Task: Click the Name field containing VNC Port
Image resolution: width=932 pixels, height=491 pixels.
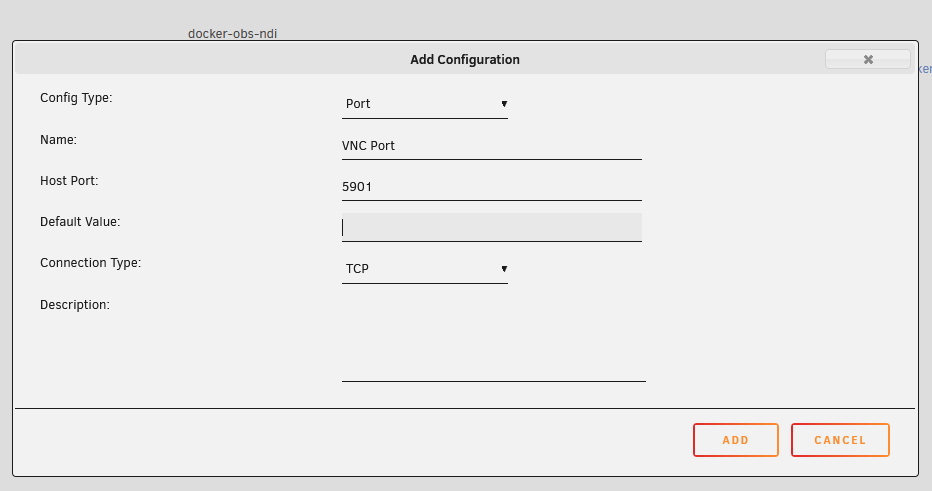Action: click(492, 146)
